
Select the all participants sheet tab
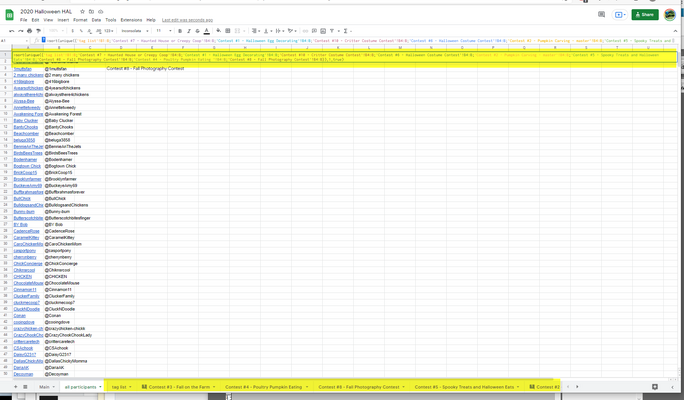[83, 387]
